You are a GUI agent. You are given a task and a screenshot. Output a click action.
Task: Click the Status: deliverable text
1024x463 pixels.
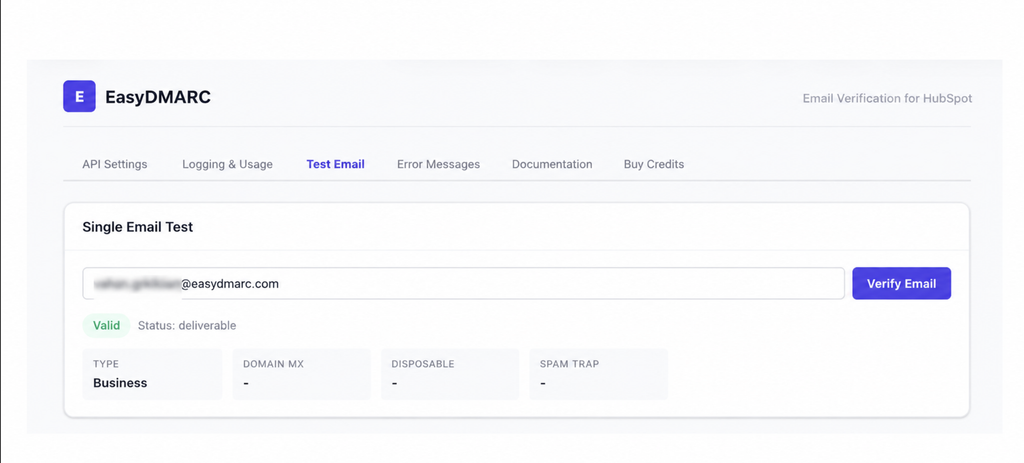(187, 325)
